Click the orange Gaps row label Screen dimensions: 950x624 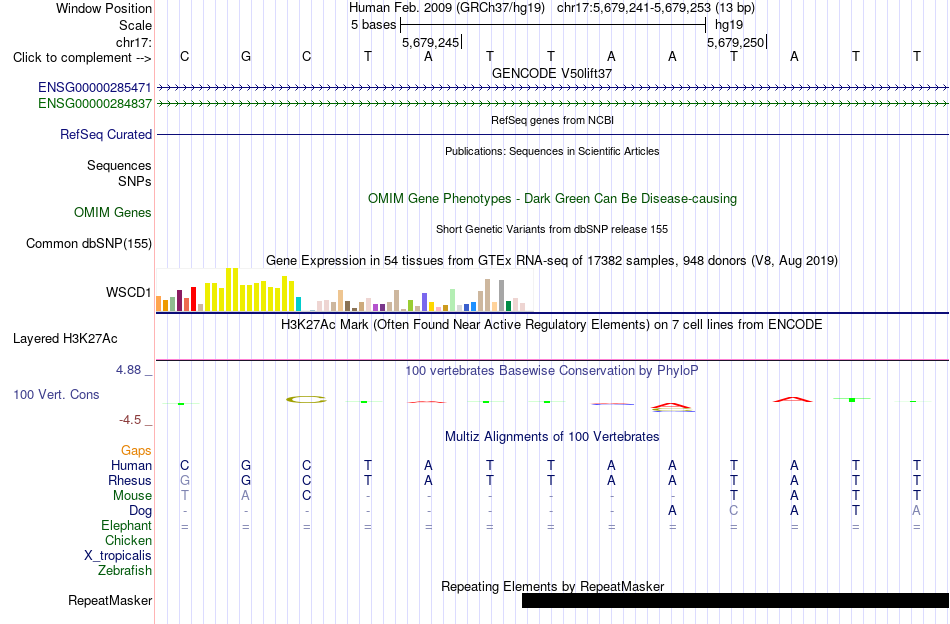click(x=136, y=450)
